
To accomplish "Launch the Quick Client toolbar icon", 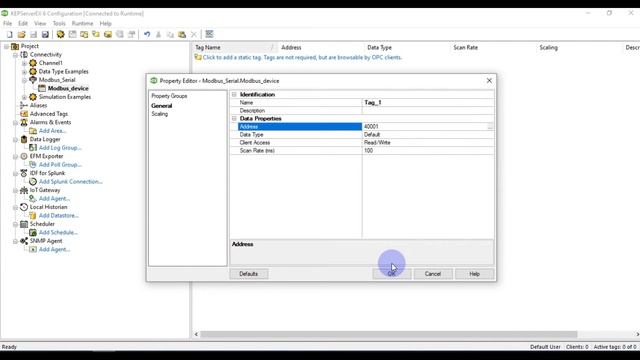I will coord(209,34).
